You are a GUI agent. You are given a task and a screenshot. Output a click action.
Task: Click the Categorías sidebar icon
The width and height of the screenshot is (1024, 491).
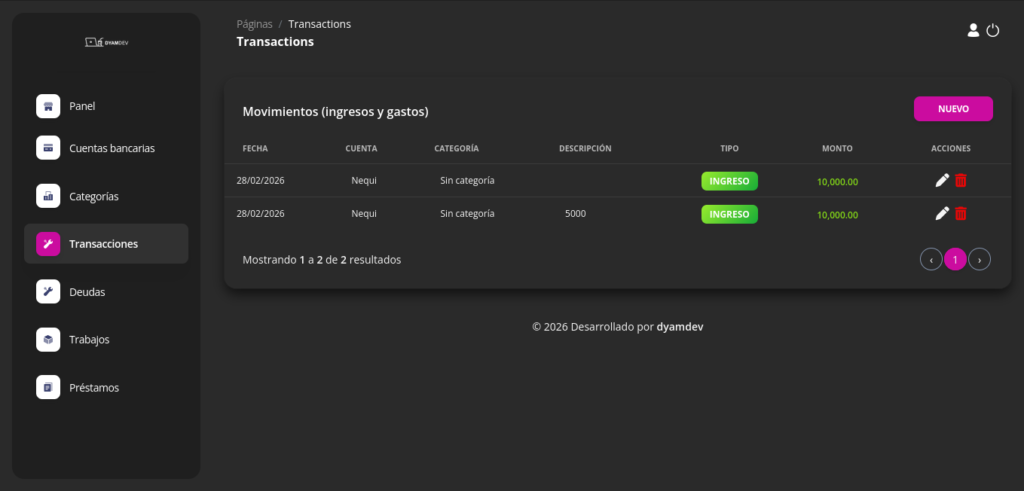(48, 196)
